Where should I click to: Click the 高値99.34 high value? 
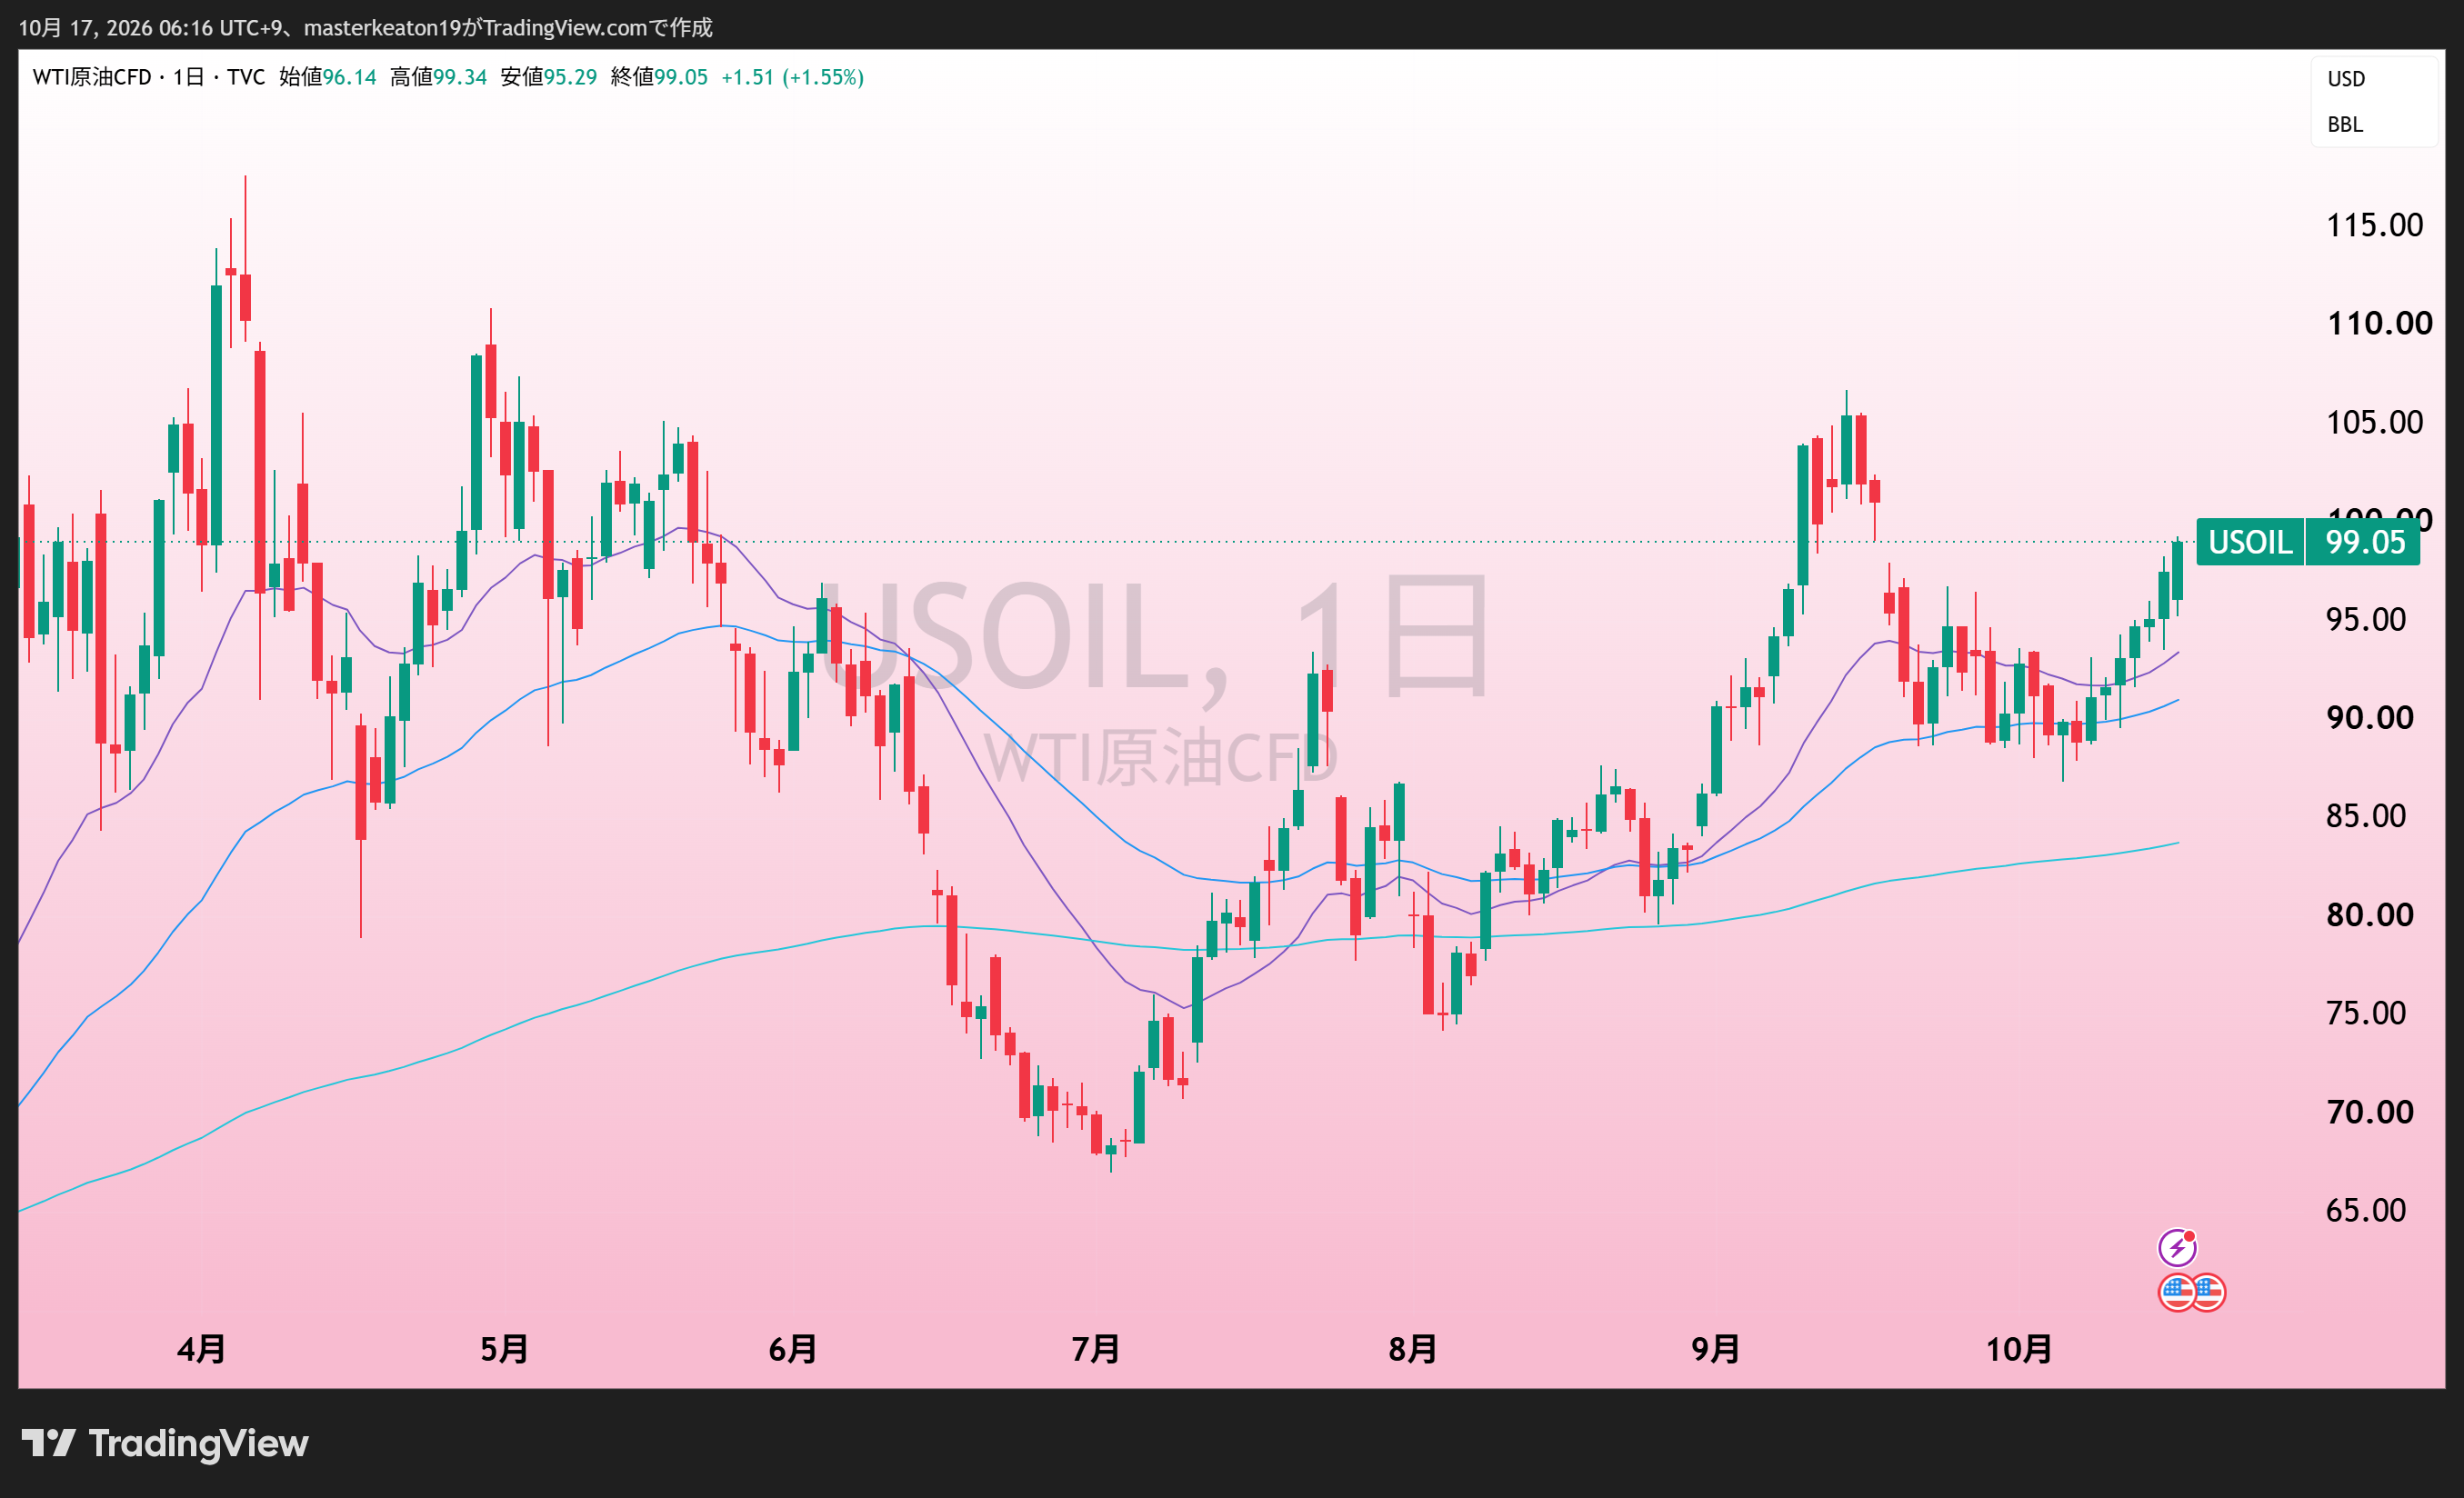(x=438, y=77)
